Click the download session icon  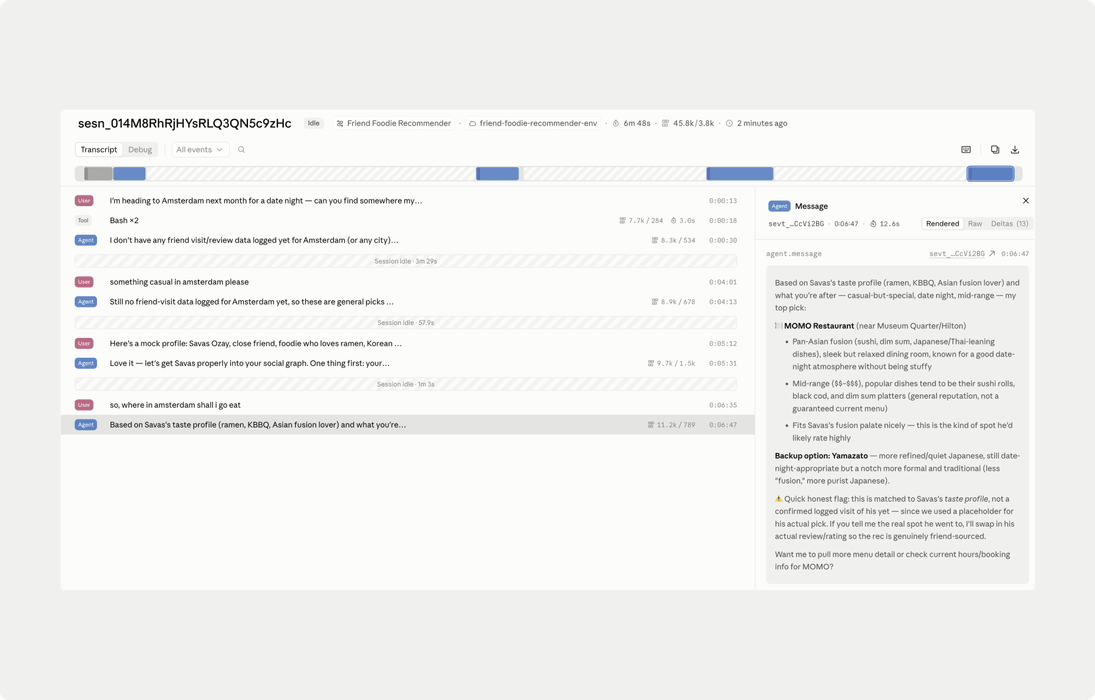[1015, 150]
